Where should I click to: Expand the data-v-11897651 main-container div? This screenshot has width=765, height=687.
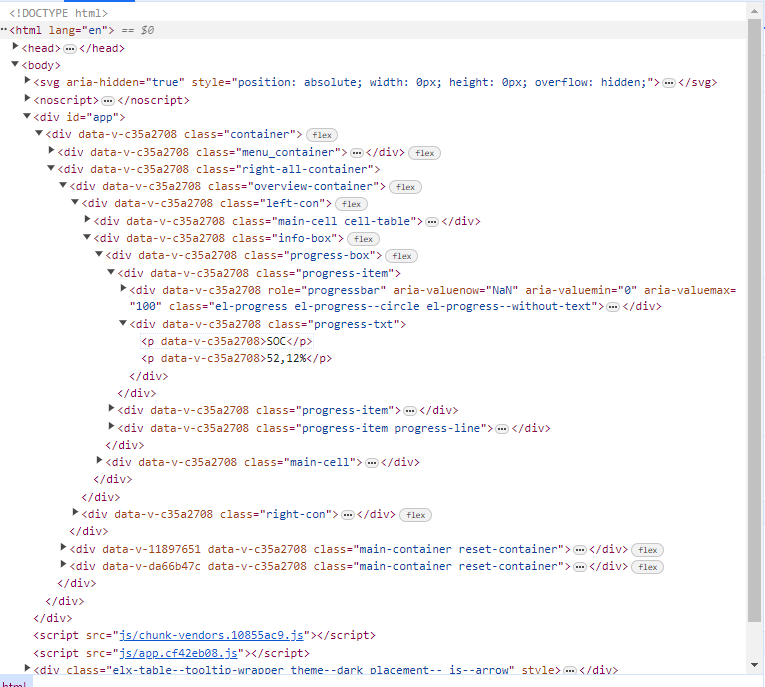[x=63, y=547]
